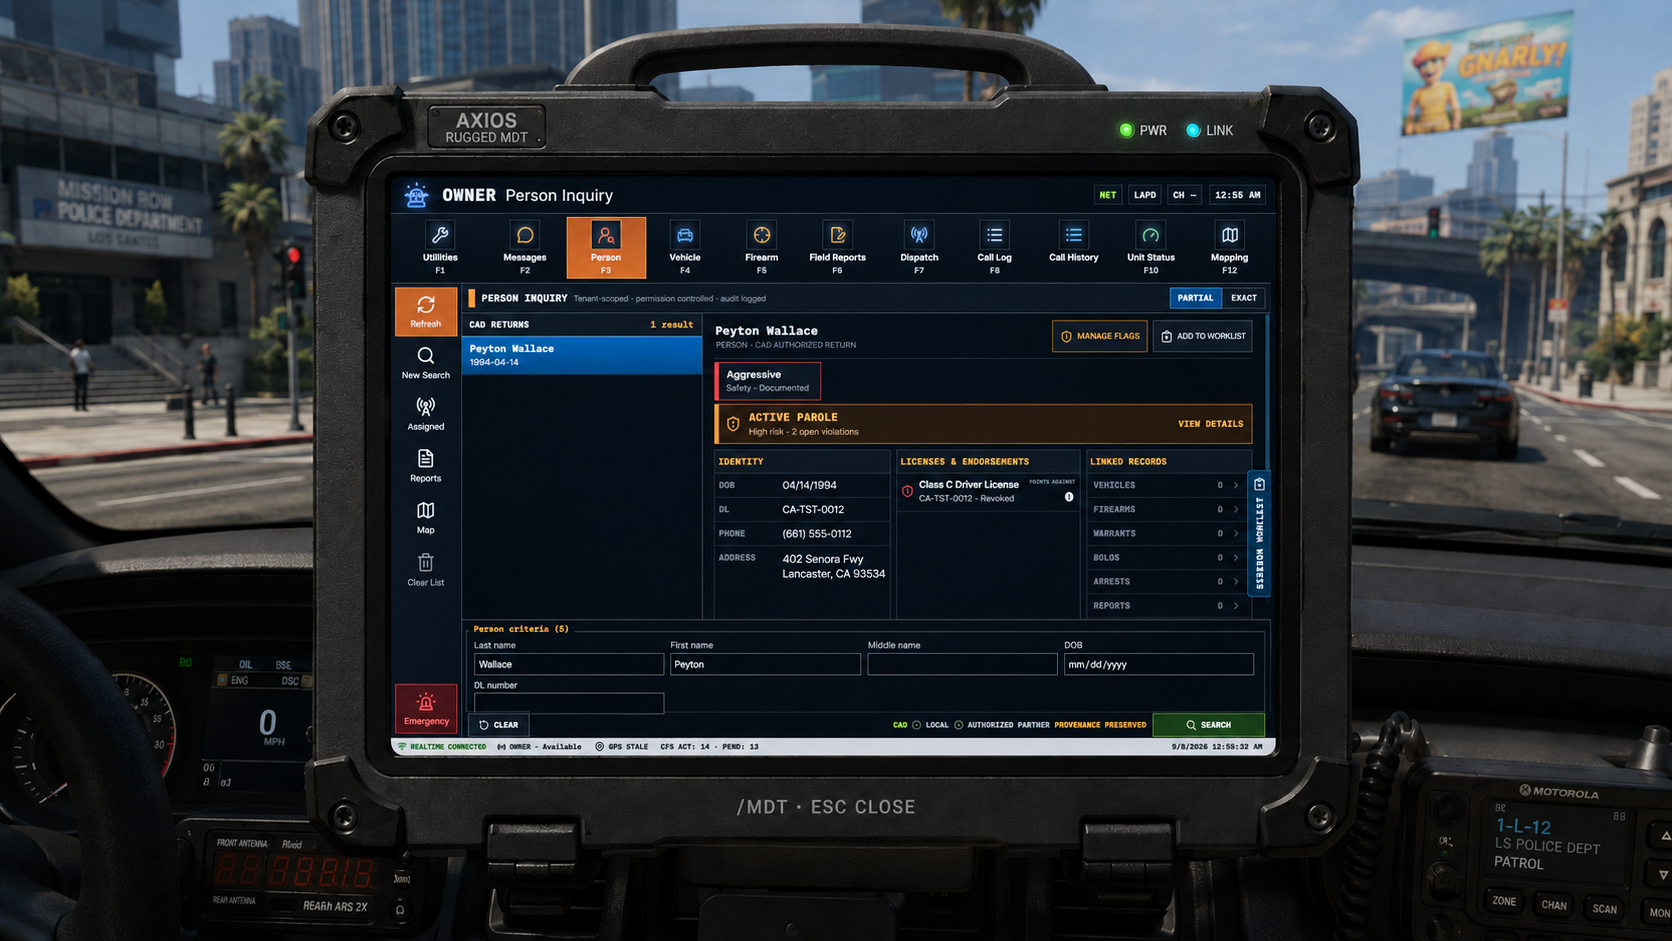Image resolution: width=1672 pixels, height=941 pixels.
Task: Select the Person F3 tab
Action: (x=606, y=247)
